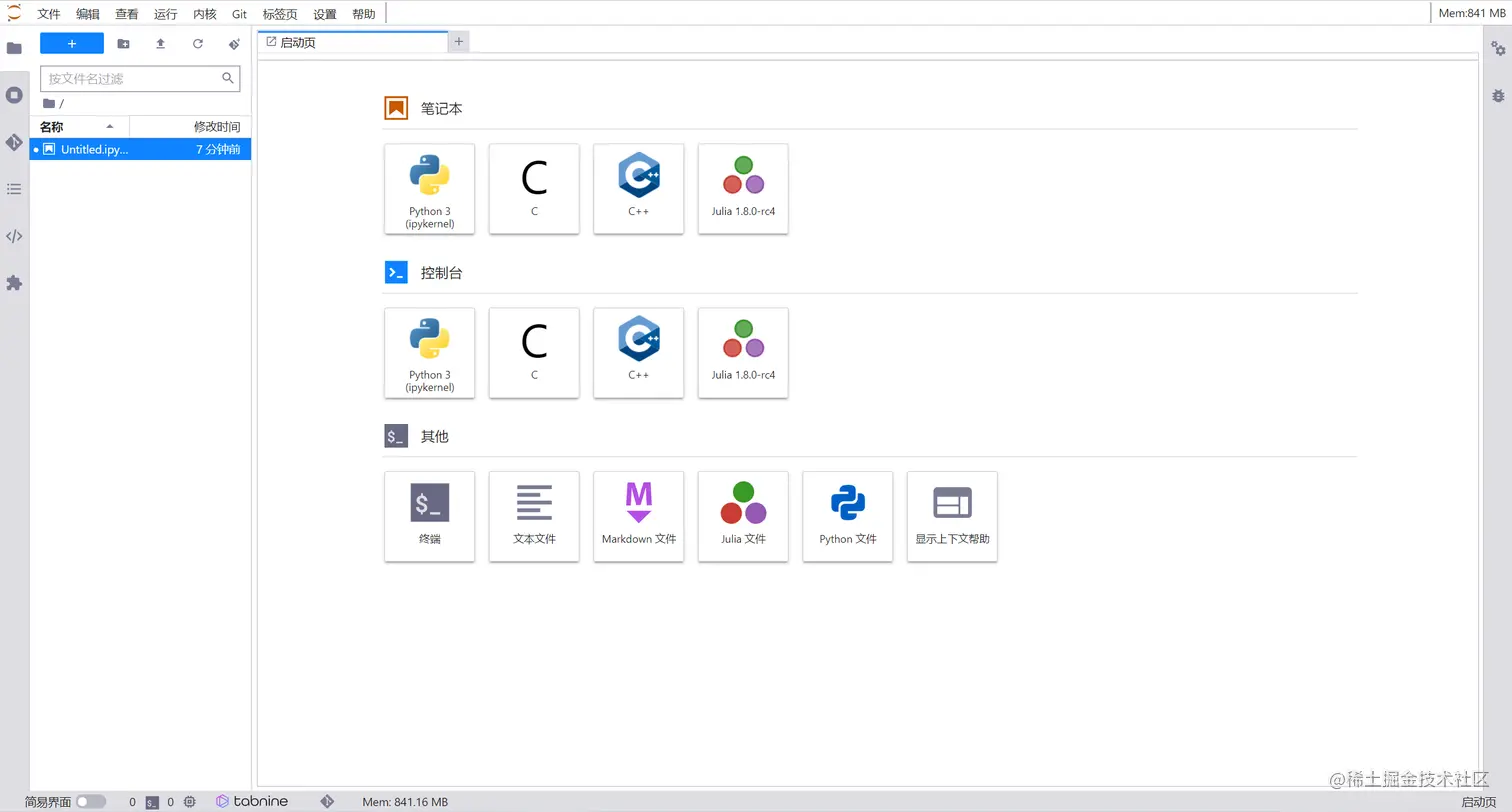Launch 终端 terminal

pos(430,517)
